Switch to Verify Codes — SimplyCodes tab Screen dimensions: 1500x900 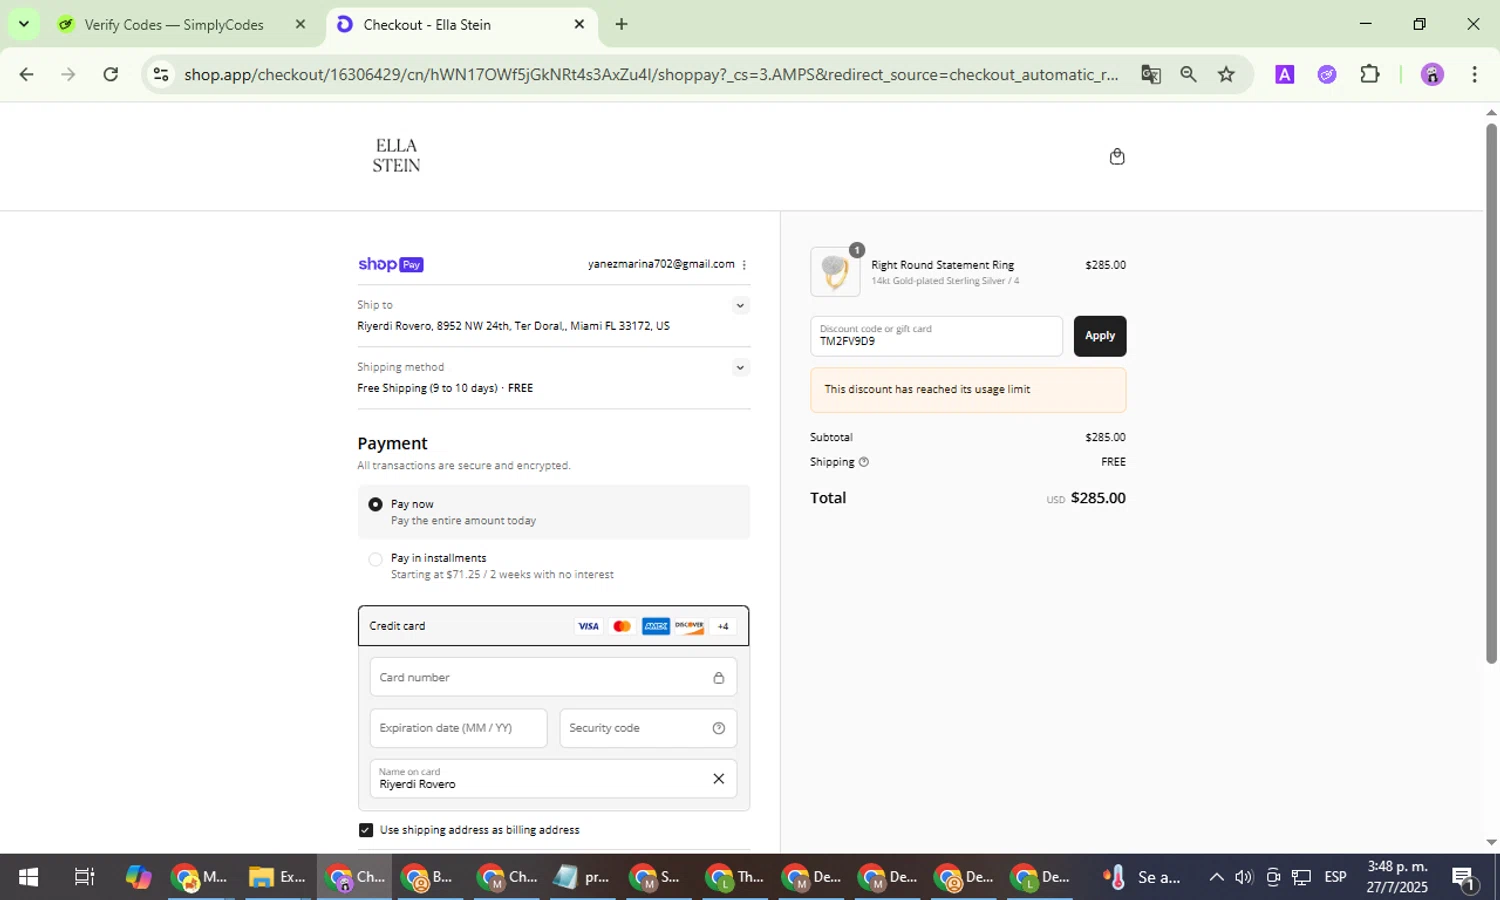pos(174,25)
